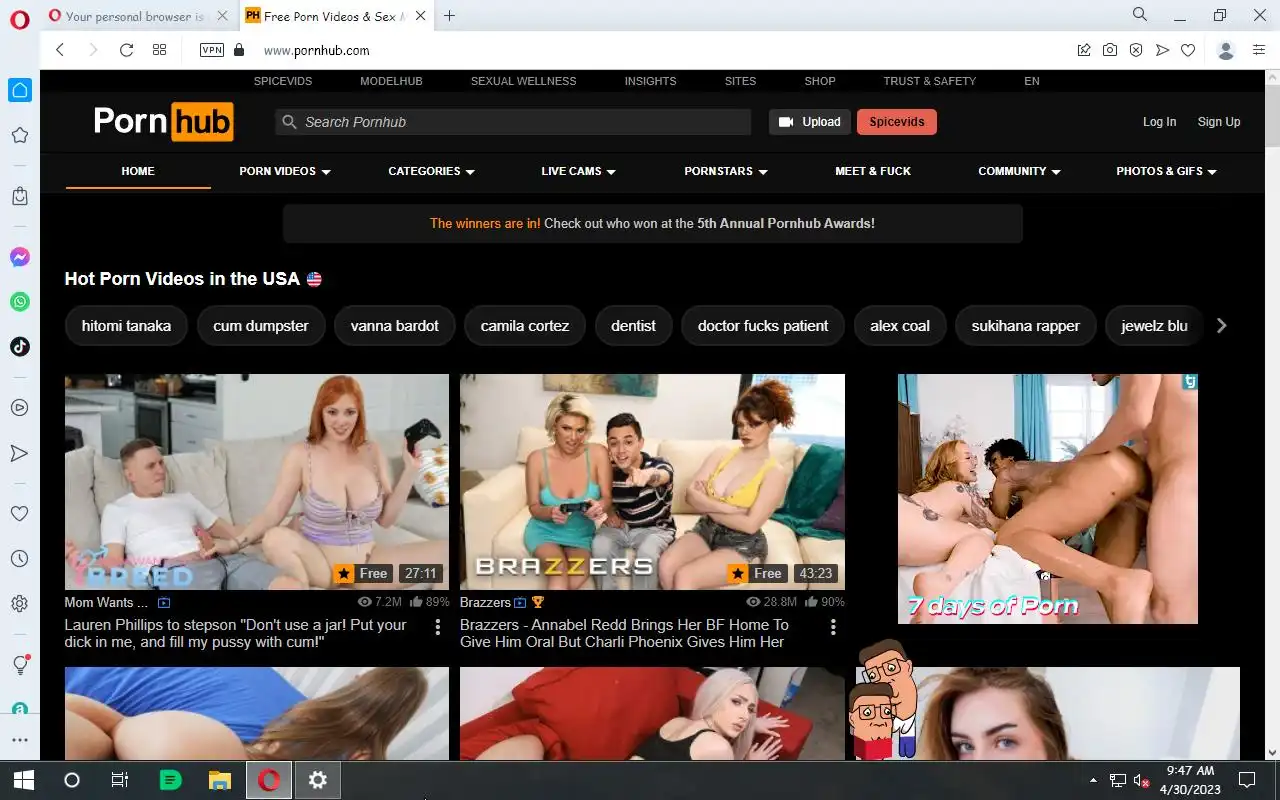Click the Log In link
Viewport: 1280px width, 800px height.
click(1159, 122)
